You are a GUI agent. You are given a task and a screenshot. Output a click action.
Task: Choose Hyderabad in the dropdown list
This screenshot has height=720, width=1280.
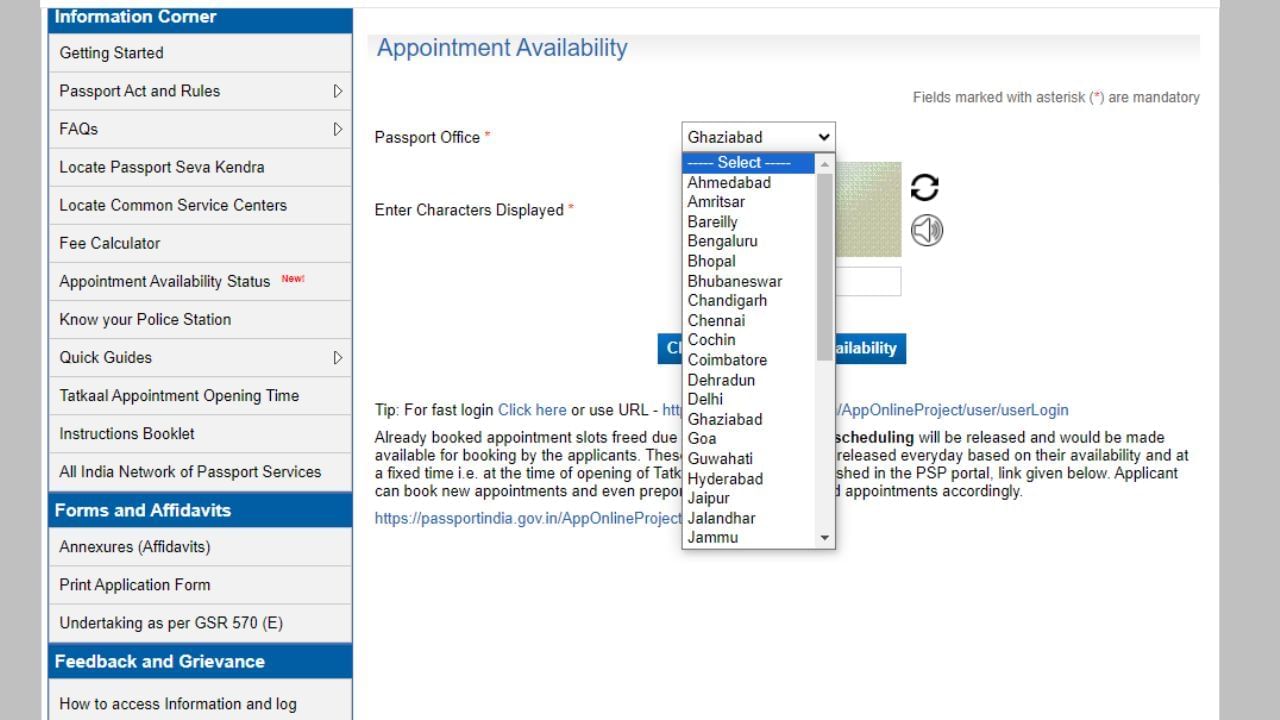(x=725, y=478)
